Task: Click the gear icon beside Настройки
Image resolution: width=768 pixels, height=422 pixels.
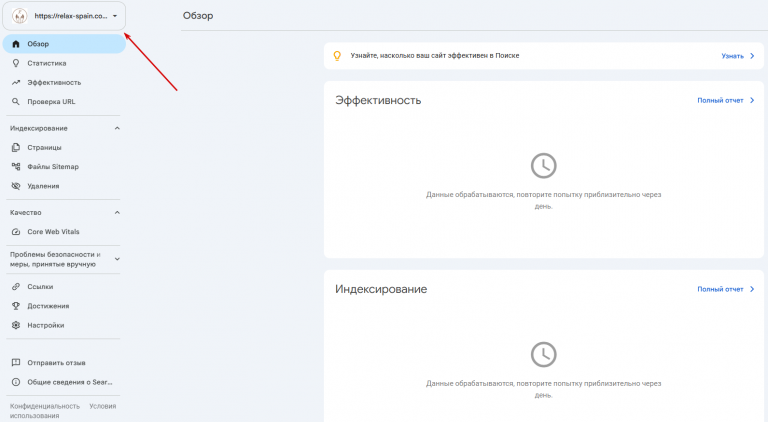Action: (x=16, y=325)
